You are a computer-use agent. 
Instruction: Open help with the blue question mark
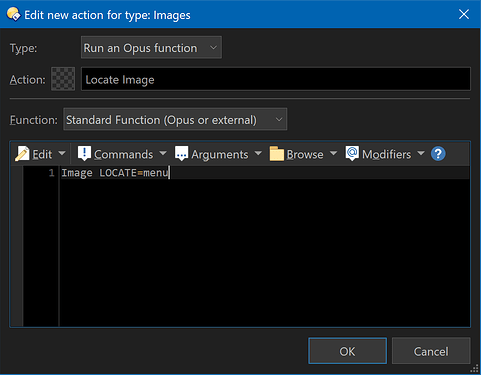(438, 154)
